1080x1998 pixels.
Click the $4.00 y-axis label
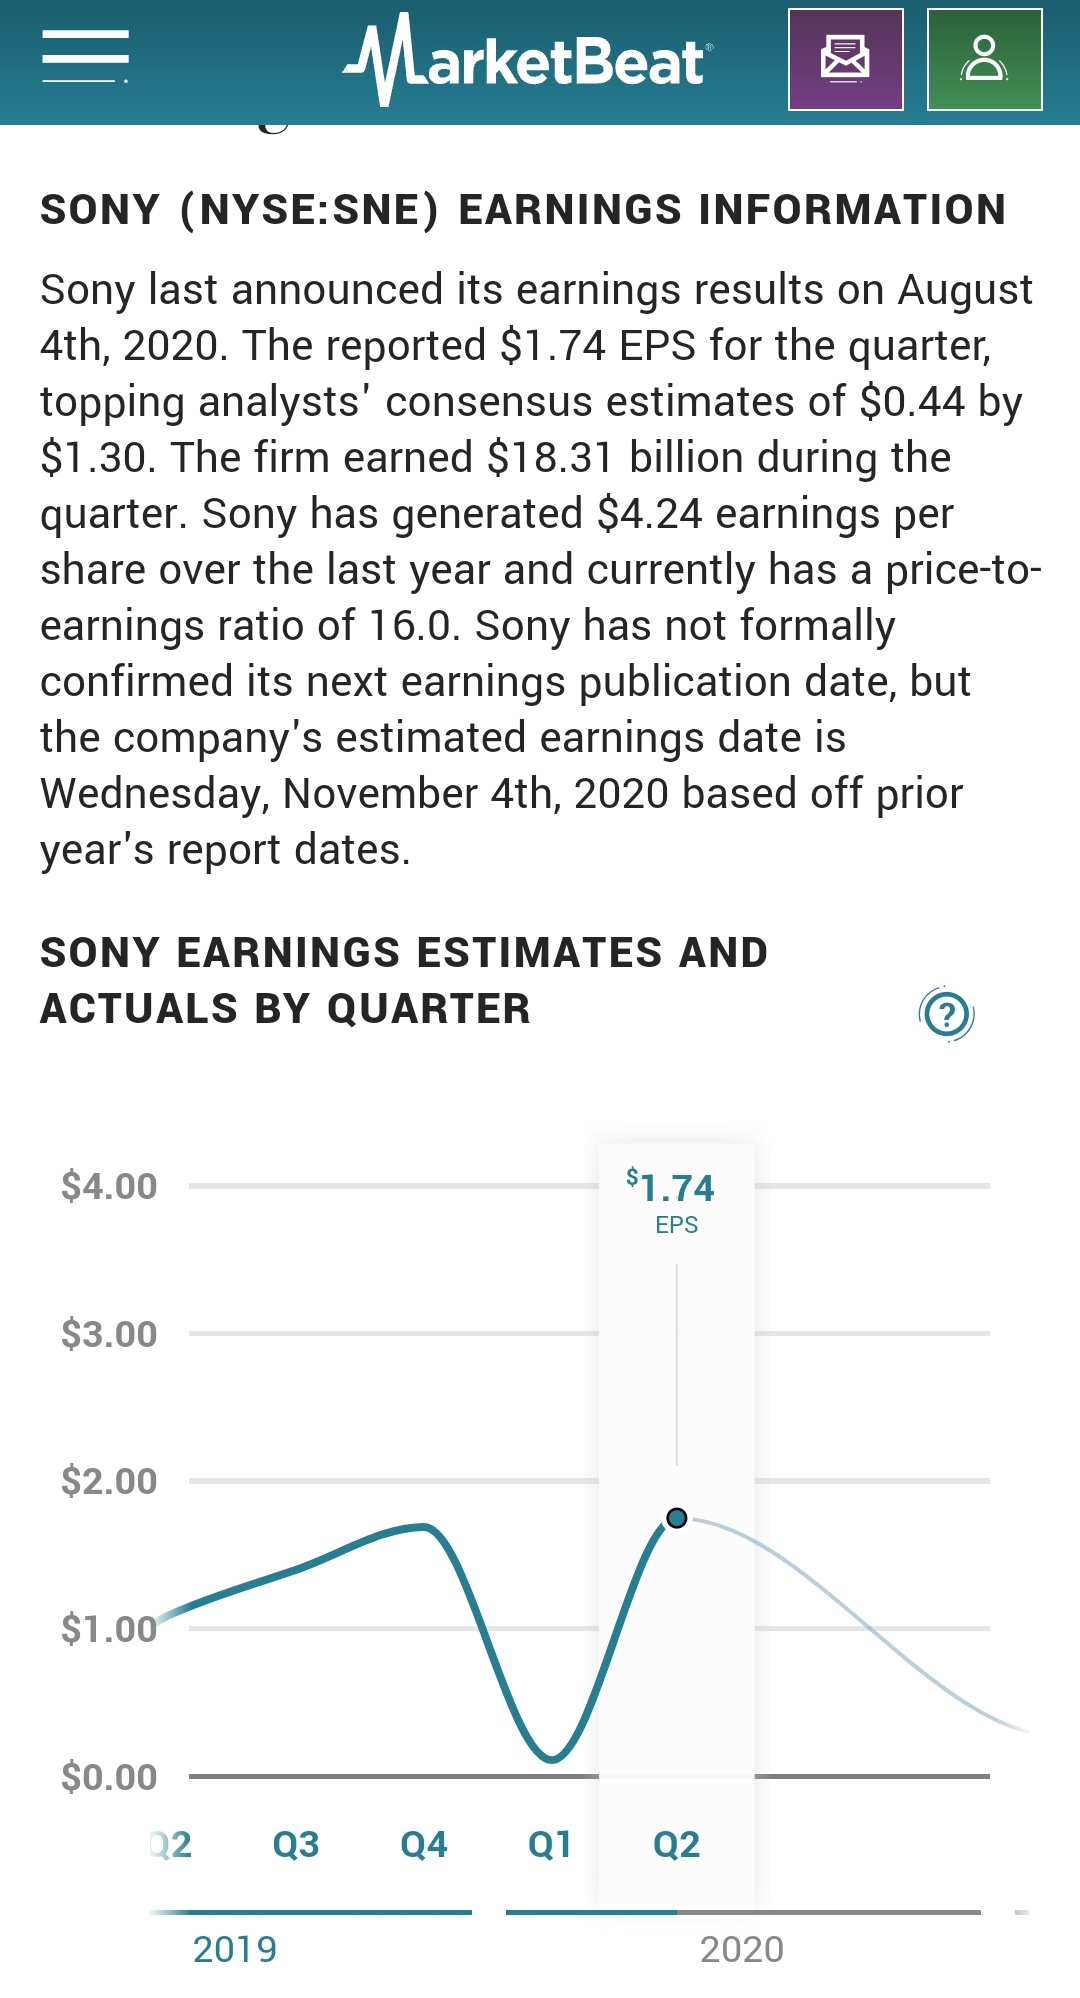[x=109, y=1186]
